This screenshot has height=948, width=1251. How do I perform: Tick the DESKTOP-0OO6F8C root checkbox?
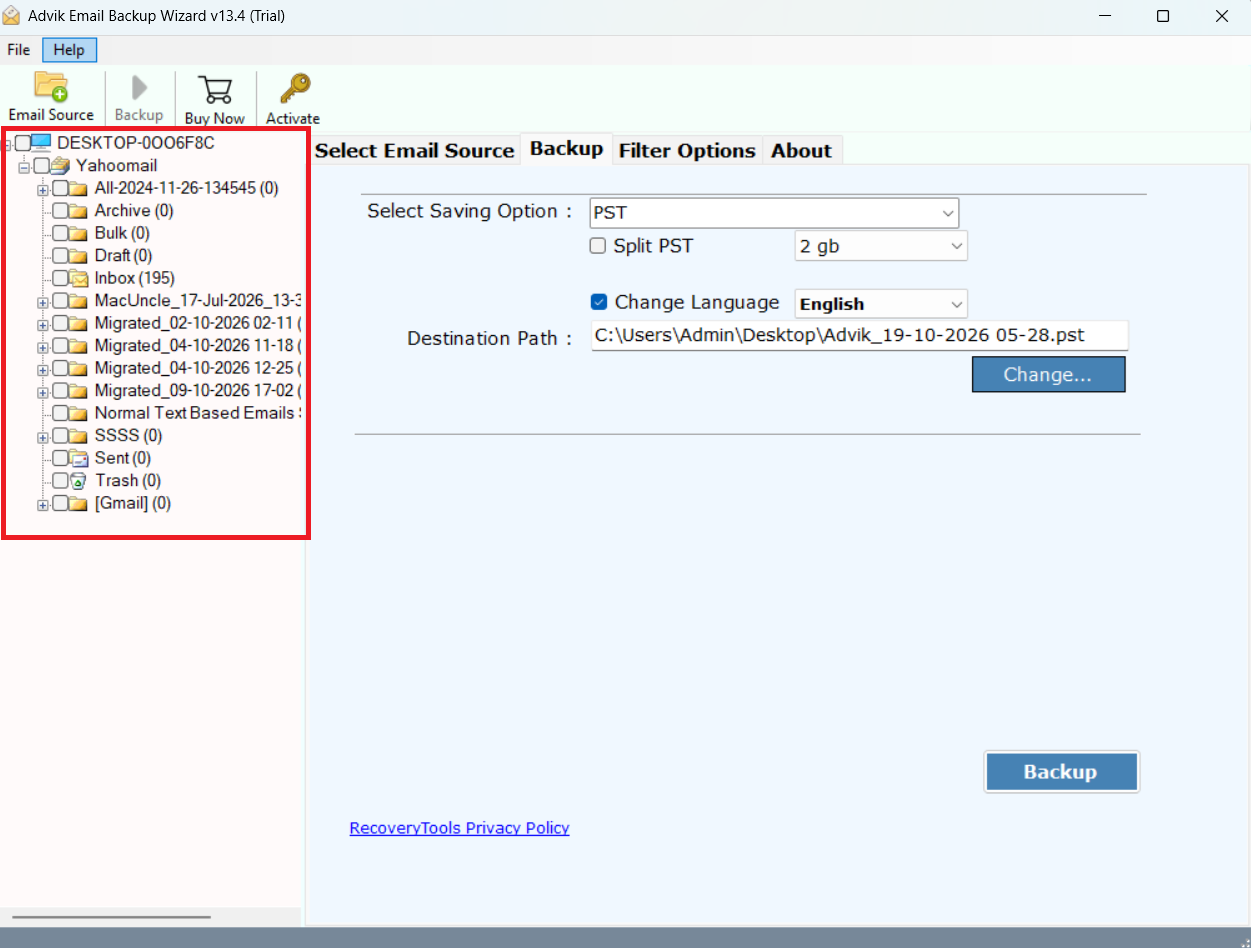(23, 143)
